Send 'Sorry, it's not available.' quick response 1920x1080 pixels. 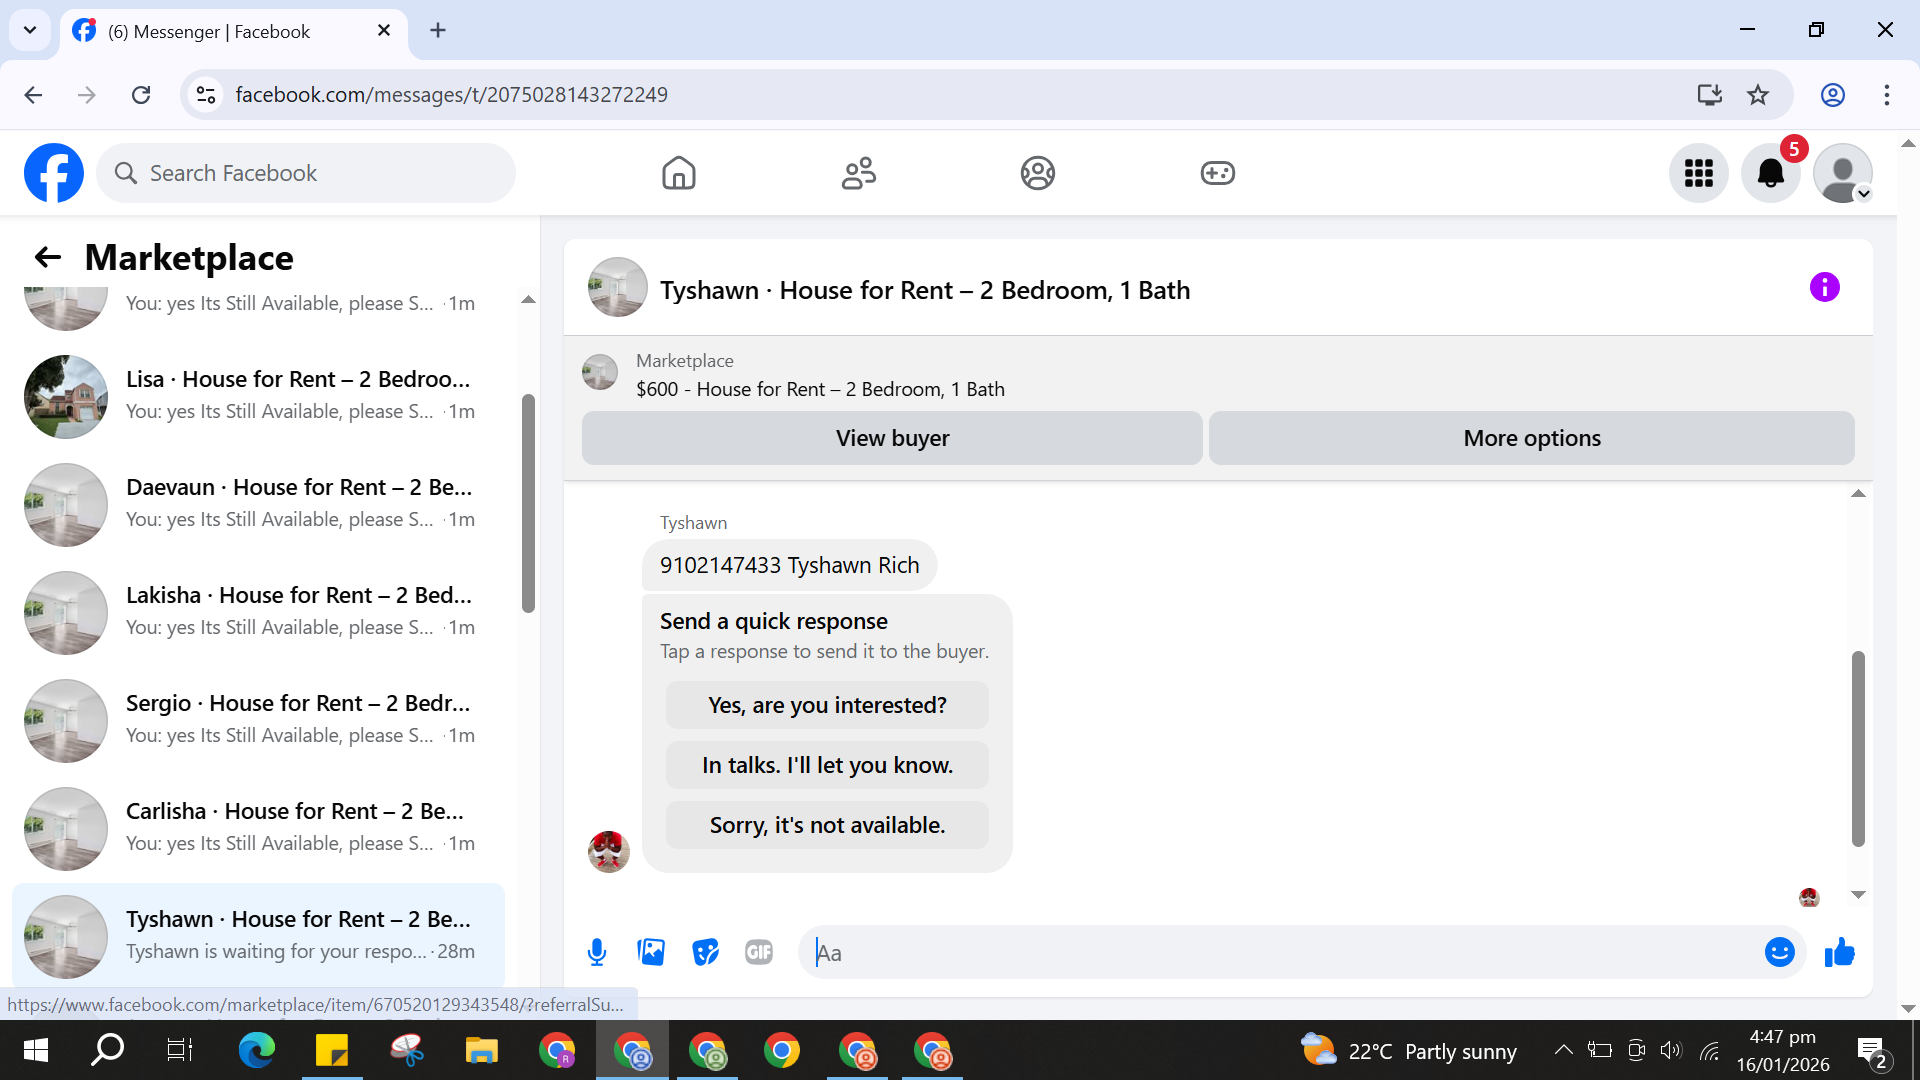coord(827,825)
